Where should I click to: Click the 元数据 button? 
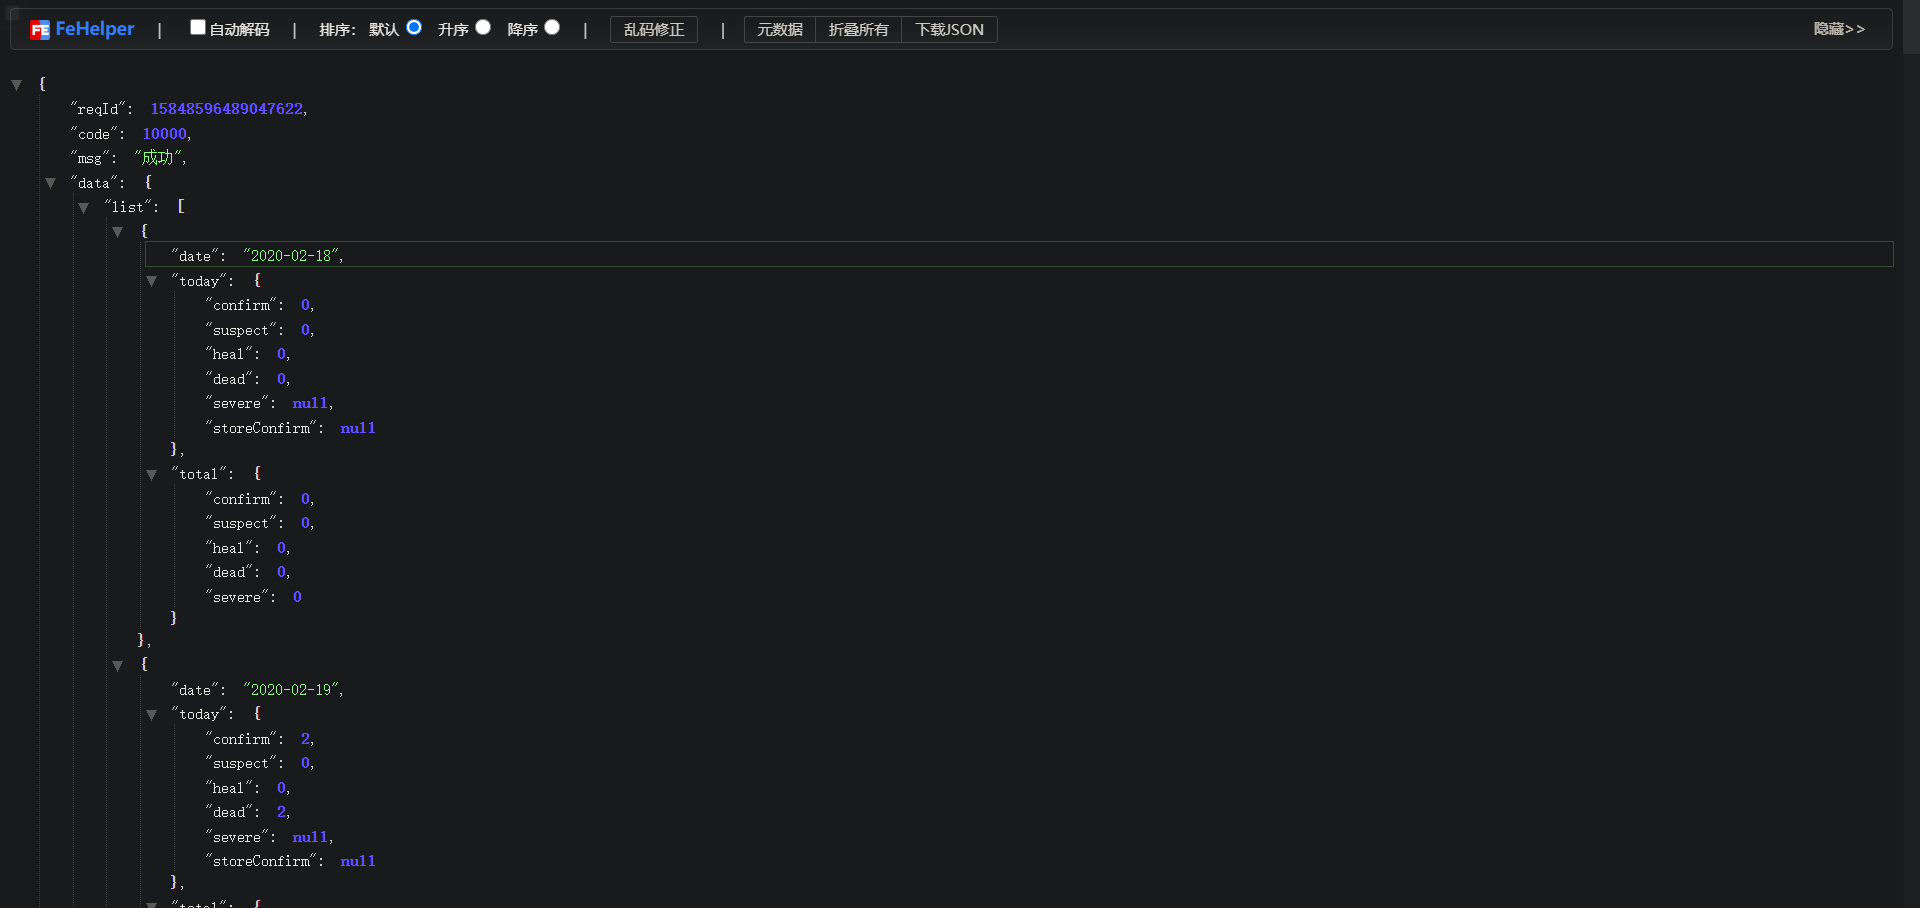pyautogui.click(x=780, y=30)
